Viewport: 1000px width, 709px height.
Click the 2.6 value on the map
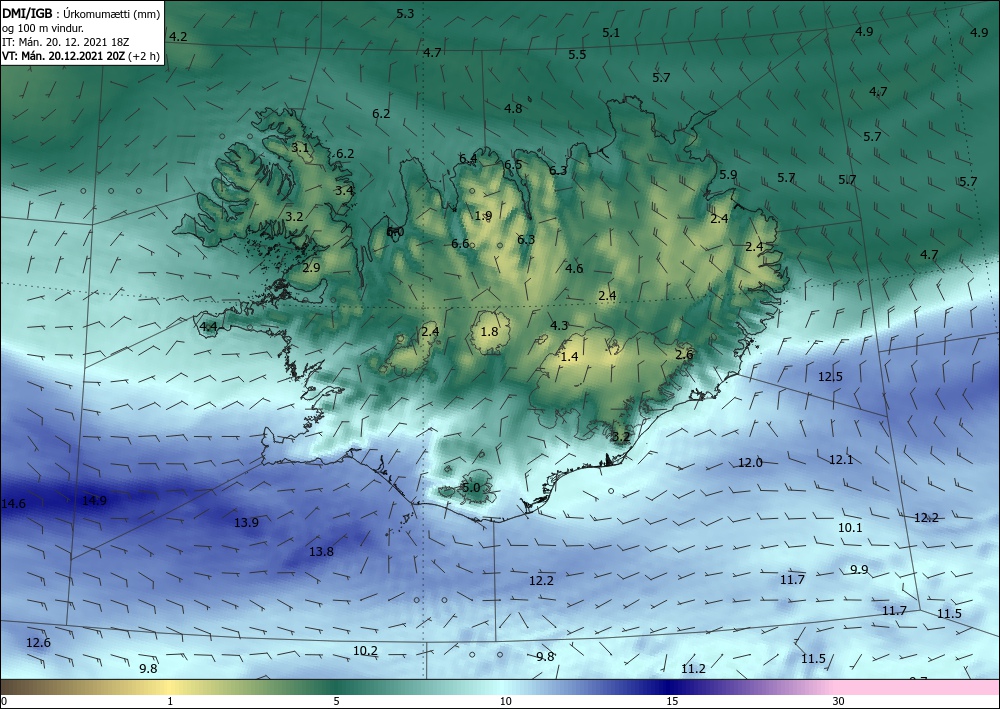[684, 354]
